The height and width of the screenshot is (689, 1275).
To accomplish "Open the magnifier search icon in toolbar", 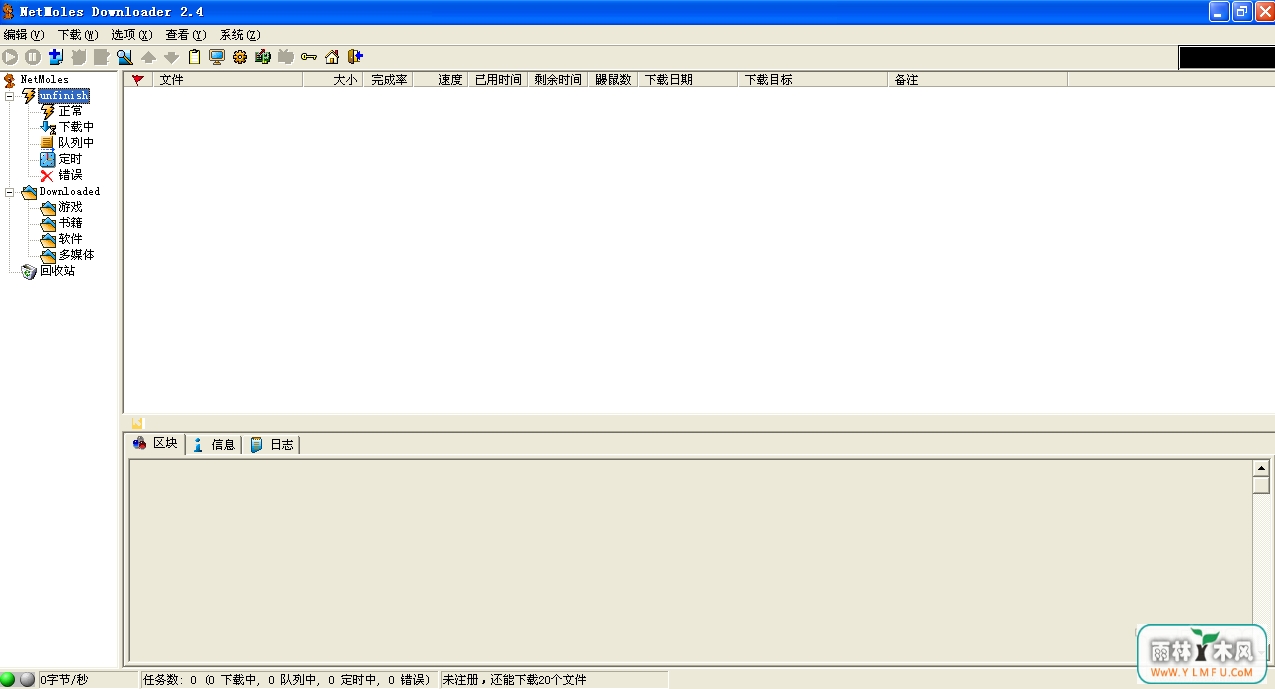I will point(125,57).
